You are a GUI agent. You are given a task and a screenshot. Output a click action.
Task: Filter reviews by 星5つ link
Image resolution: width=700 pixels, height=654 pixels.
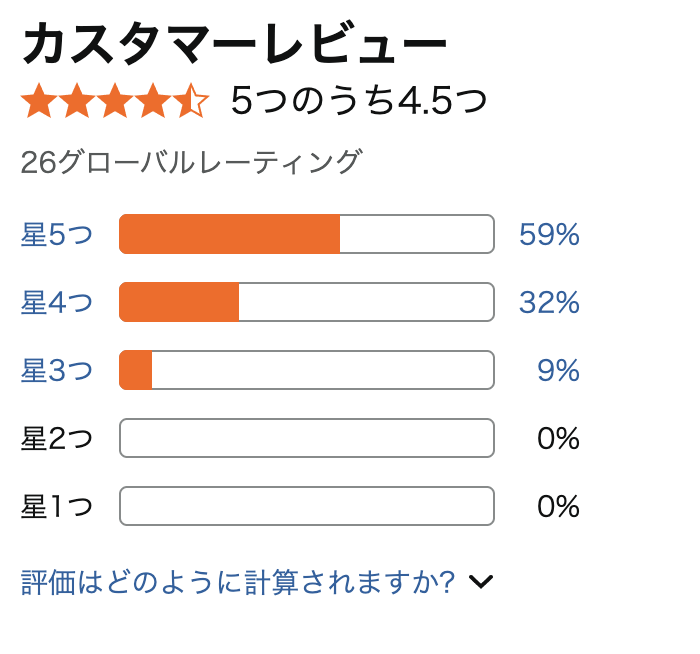pyautogui.click(x=57, y=235)
